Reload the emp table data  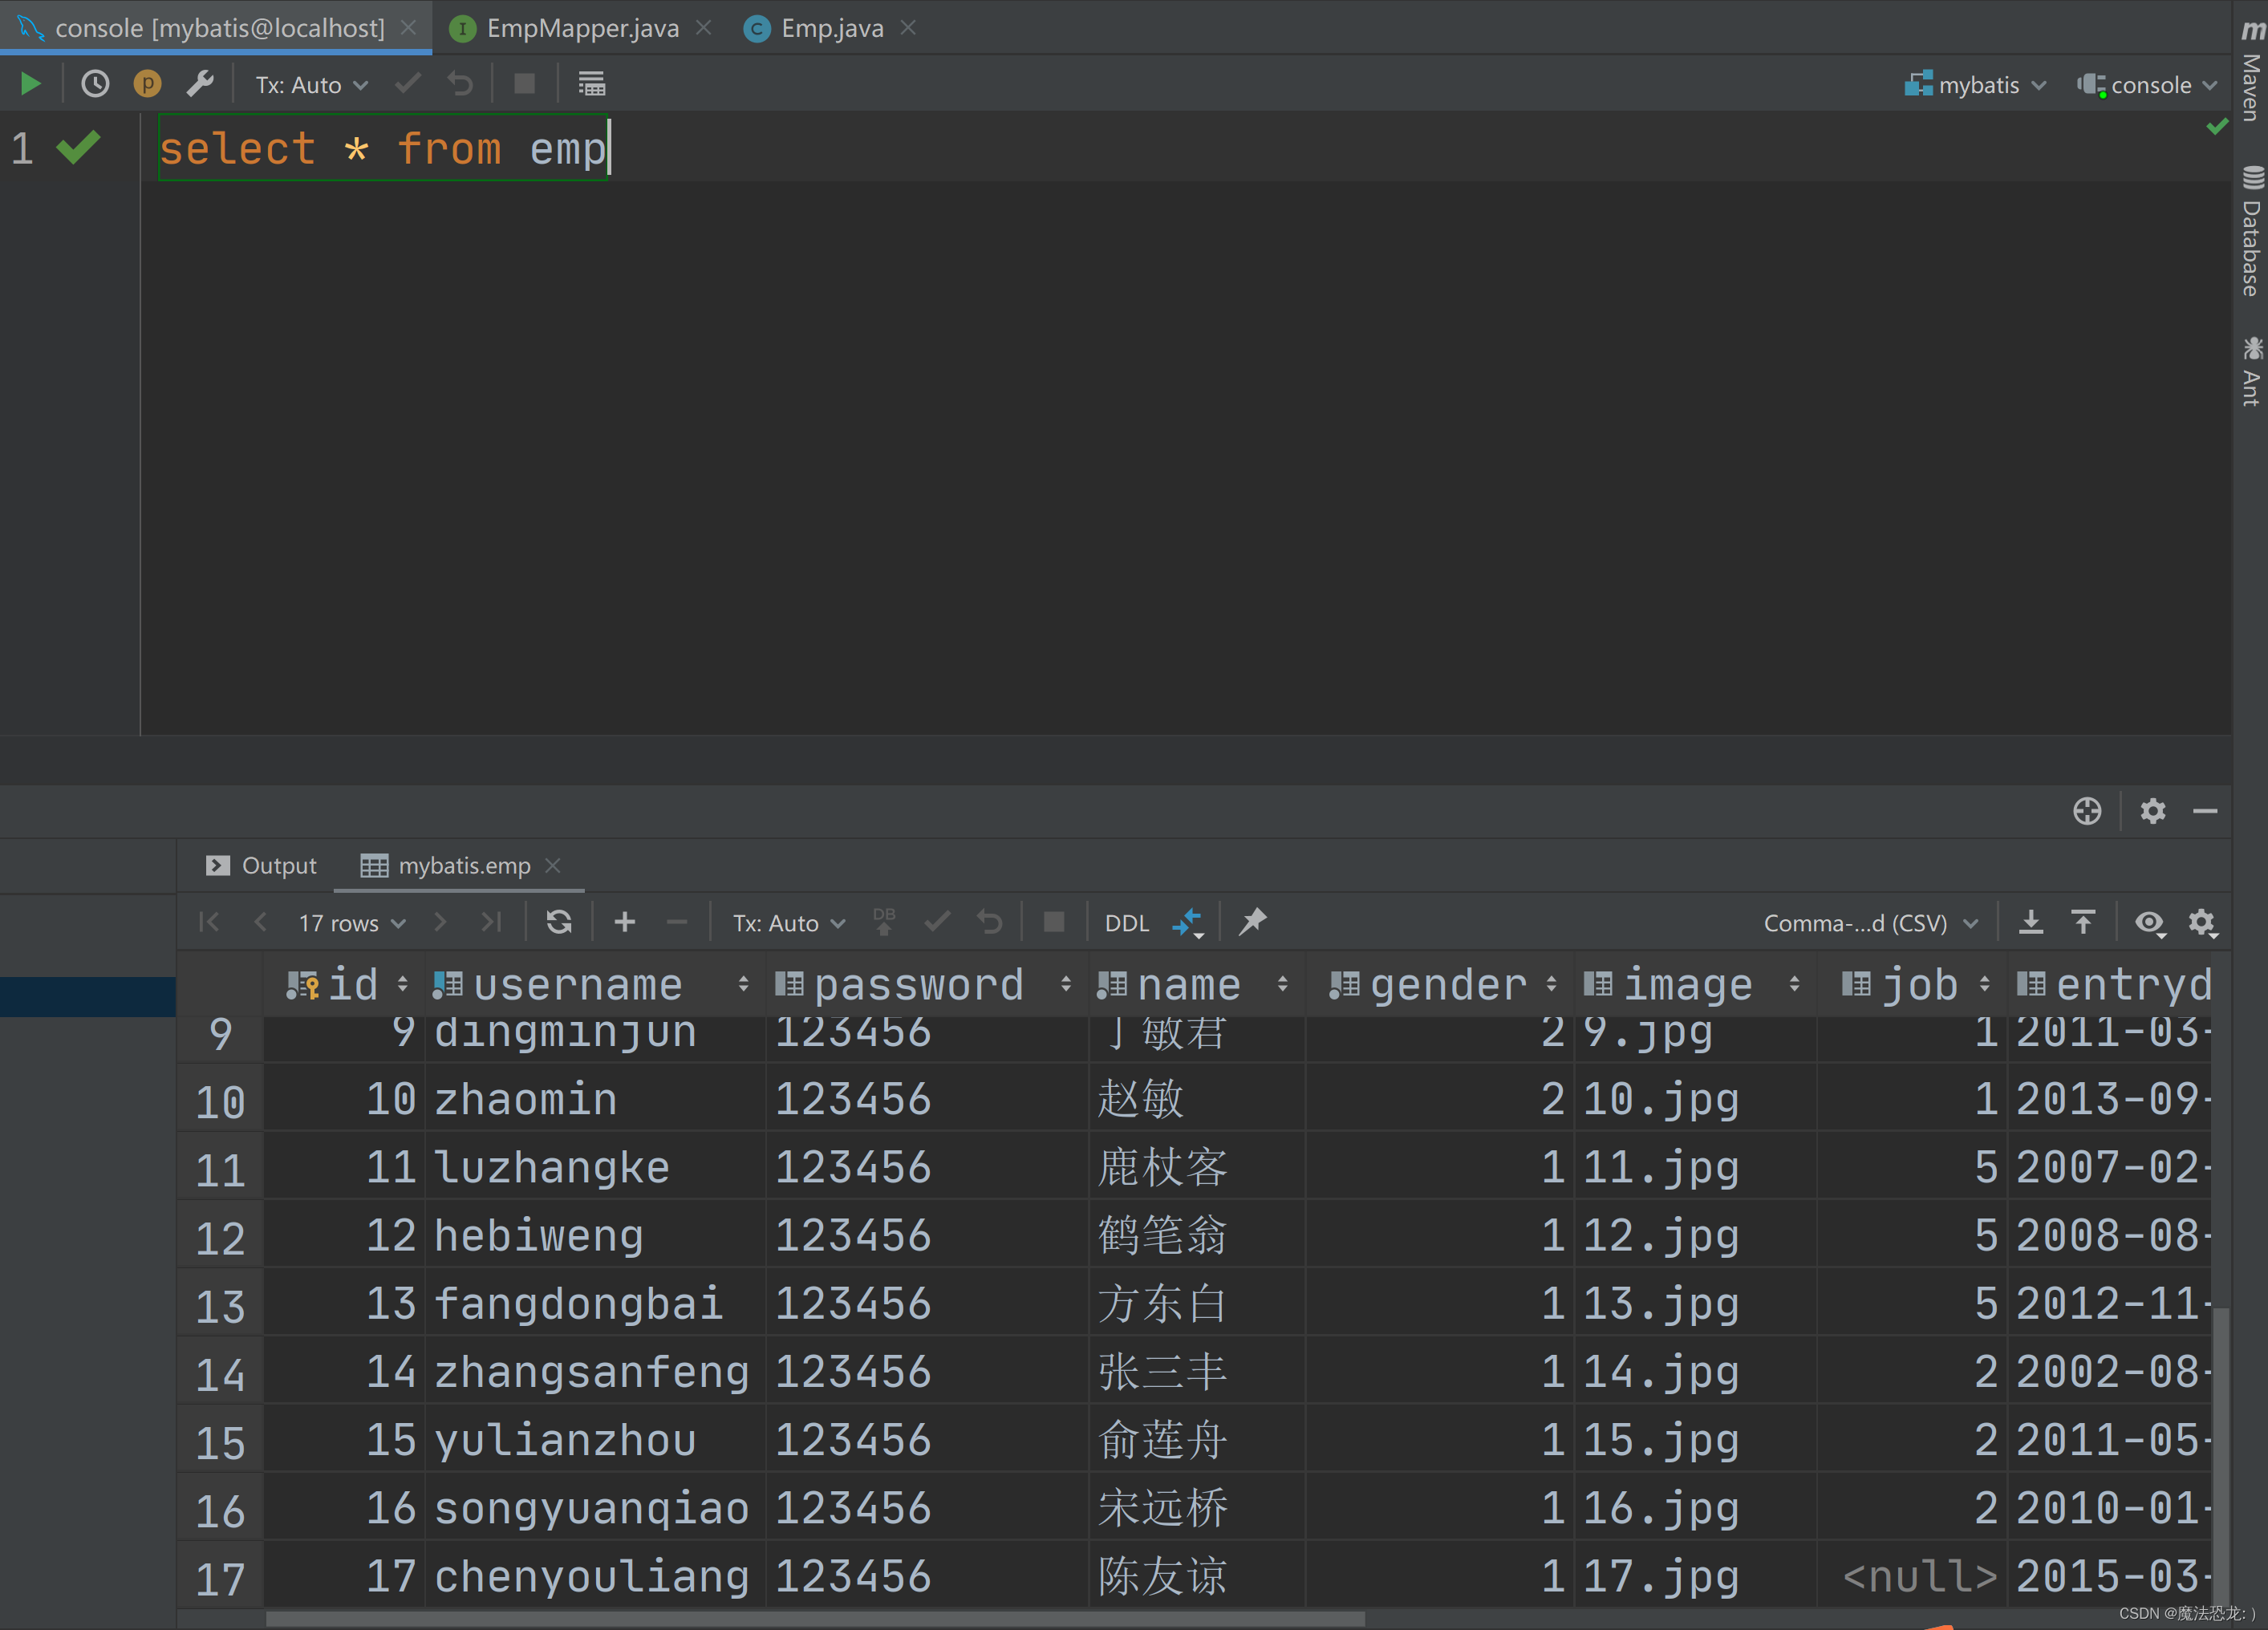559,922
